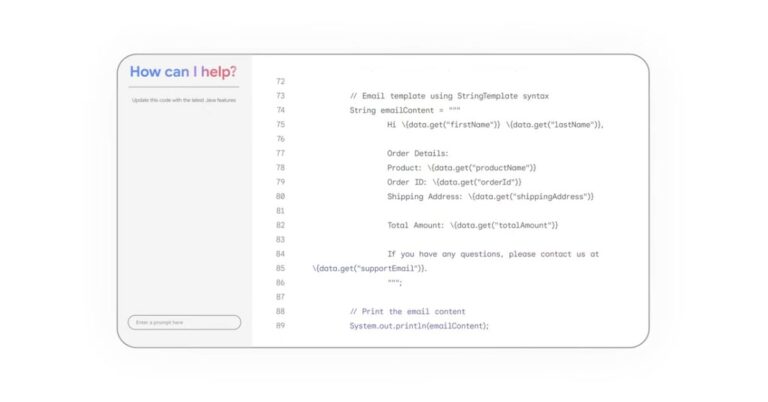Click line number 89 in the gutter

click(x=280, y=326)
